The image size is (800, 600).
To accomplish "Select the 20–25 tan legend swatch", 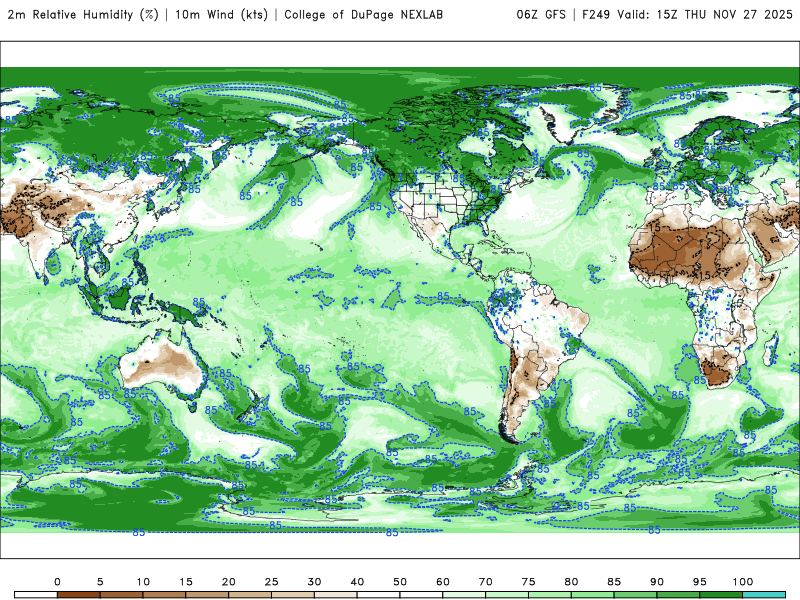I will click(250, 595).
